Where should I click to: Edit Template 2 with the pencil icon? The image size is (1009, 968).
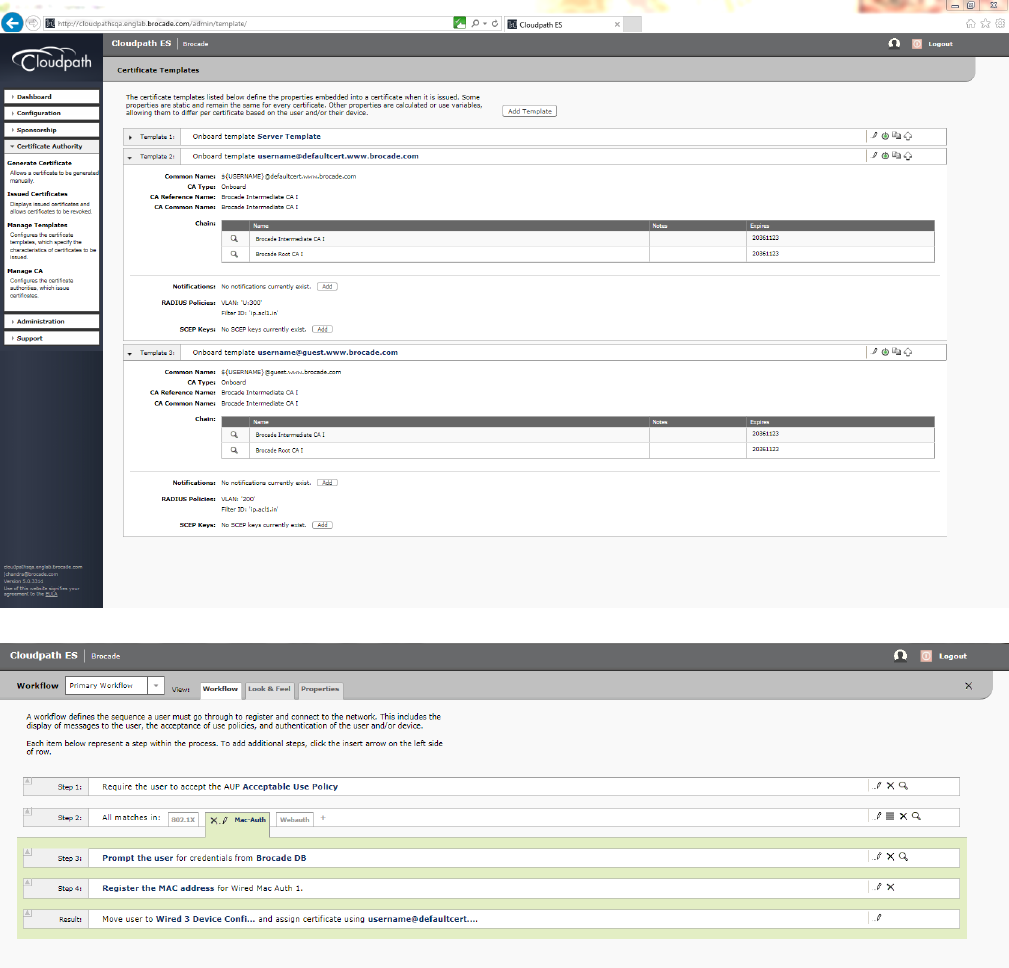[875, 155]
